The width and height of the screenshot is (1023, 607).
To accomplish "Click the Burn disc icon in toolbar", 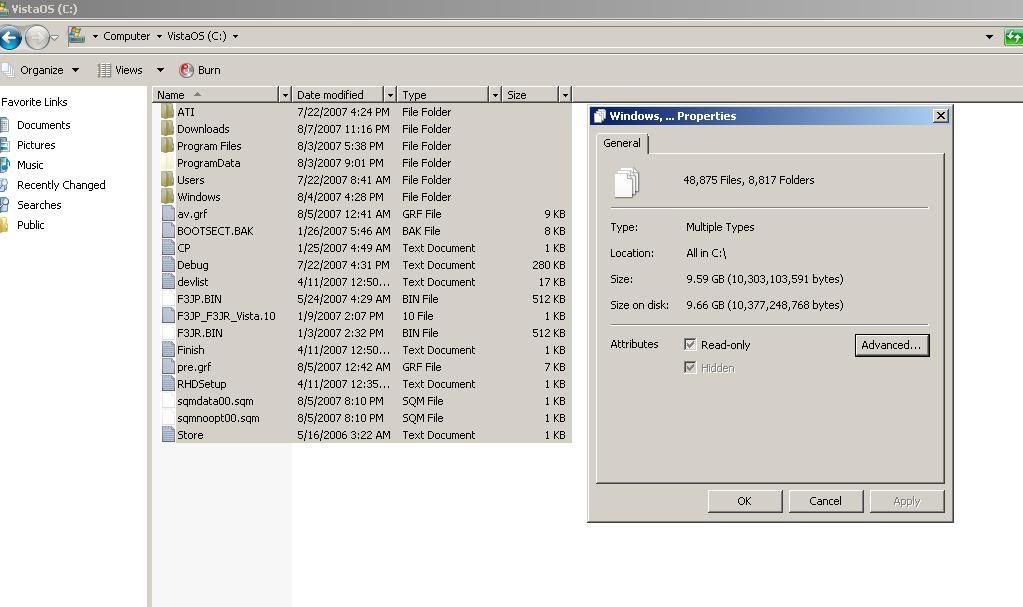I will (187, 70).
